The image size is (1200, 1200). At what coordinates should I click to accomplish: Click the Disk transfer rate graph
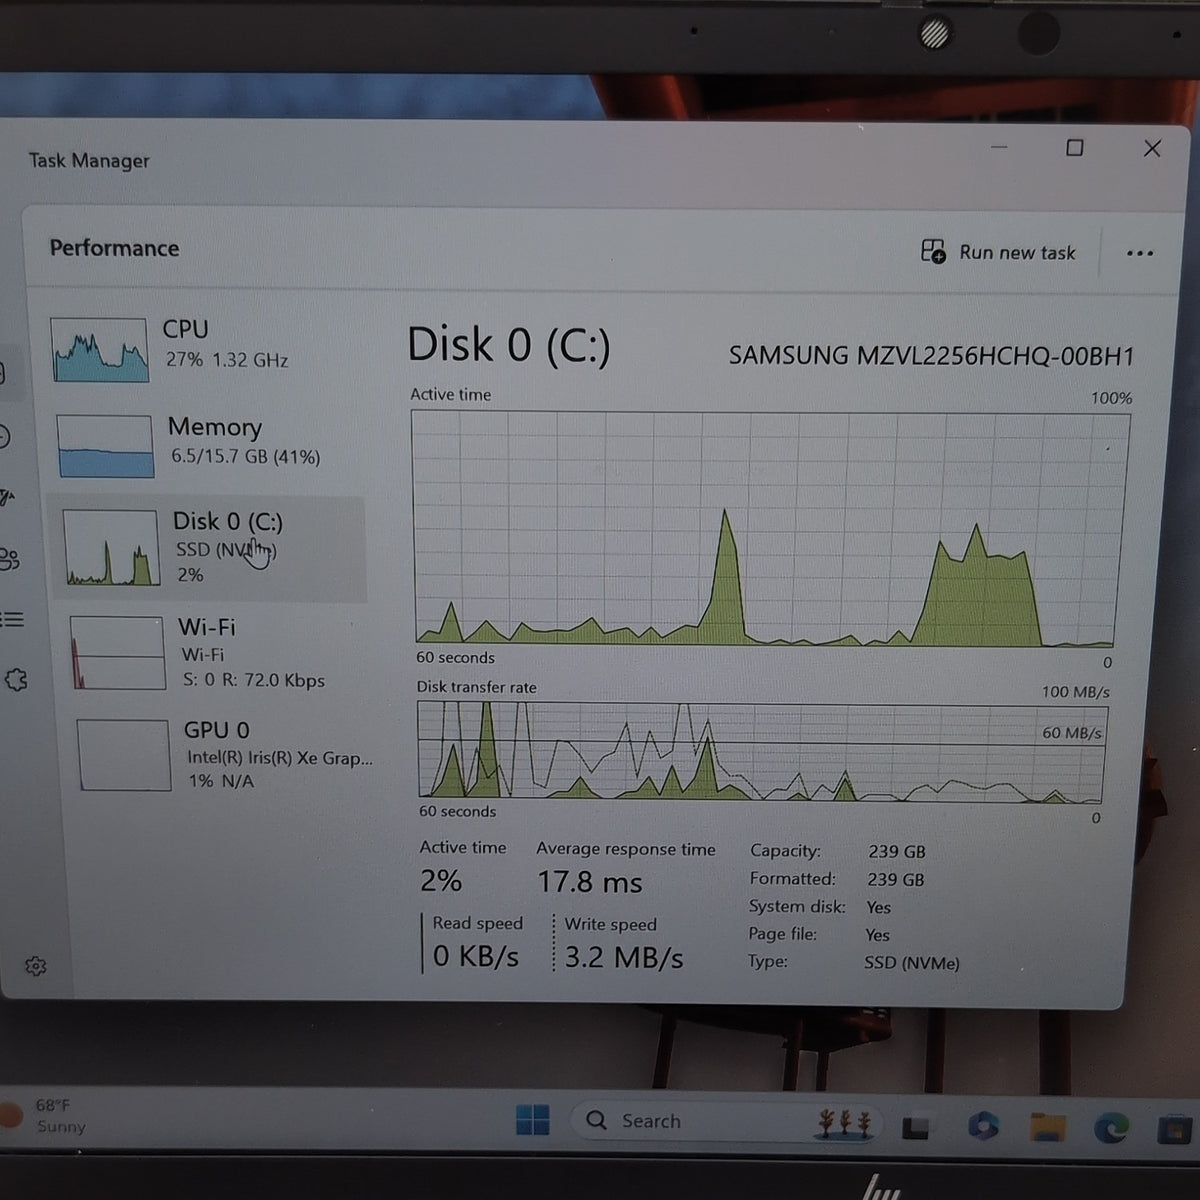point(762,752)
